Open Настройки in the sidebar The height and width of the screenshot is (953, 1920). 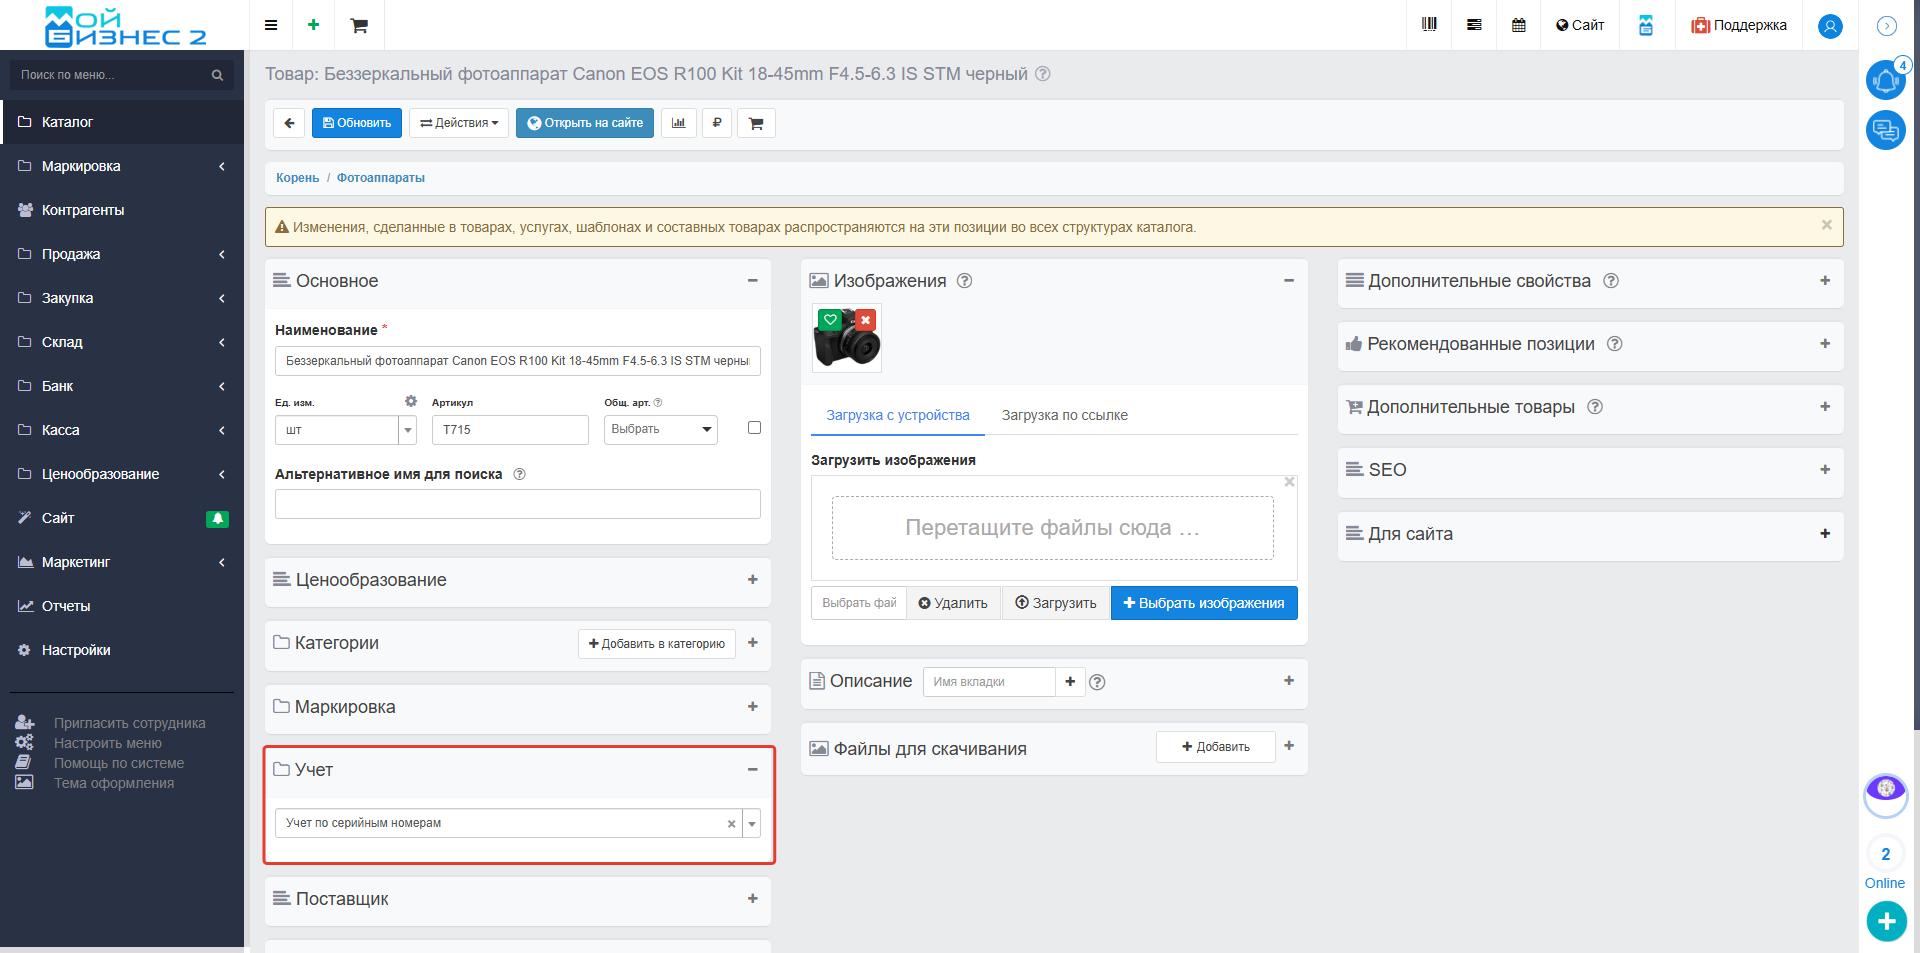click(x=122, y=650)
